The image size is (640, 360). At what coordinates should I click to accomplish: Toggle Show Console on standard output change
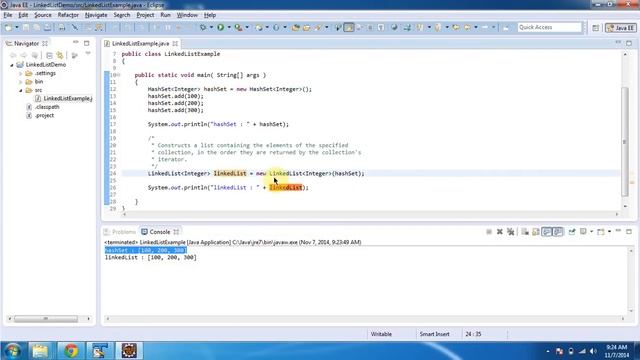(547, 232)
